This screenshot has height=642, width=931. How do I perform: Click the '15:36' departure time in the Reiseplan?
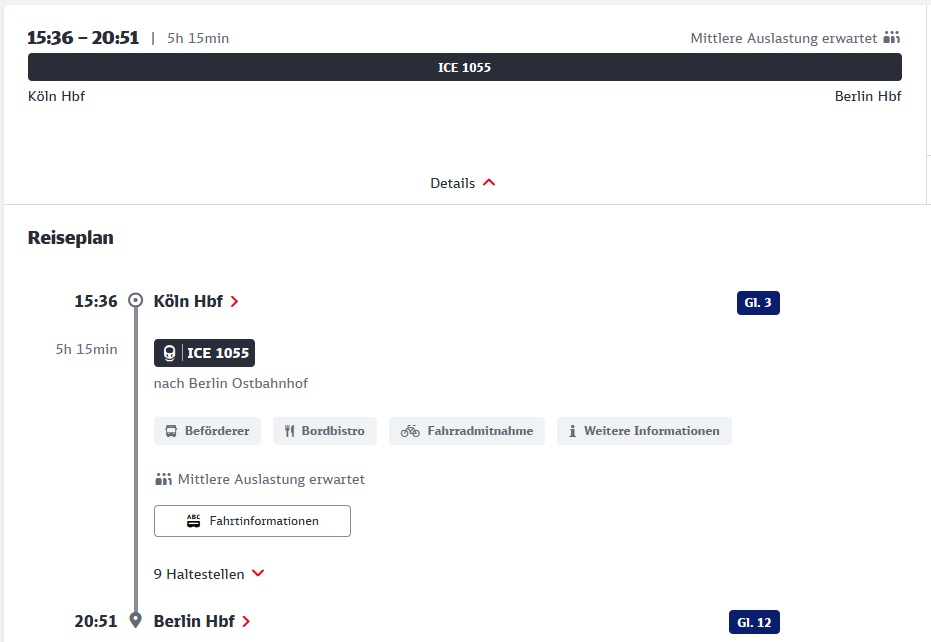(x=96, y=301)
